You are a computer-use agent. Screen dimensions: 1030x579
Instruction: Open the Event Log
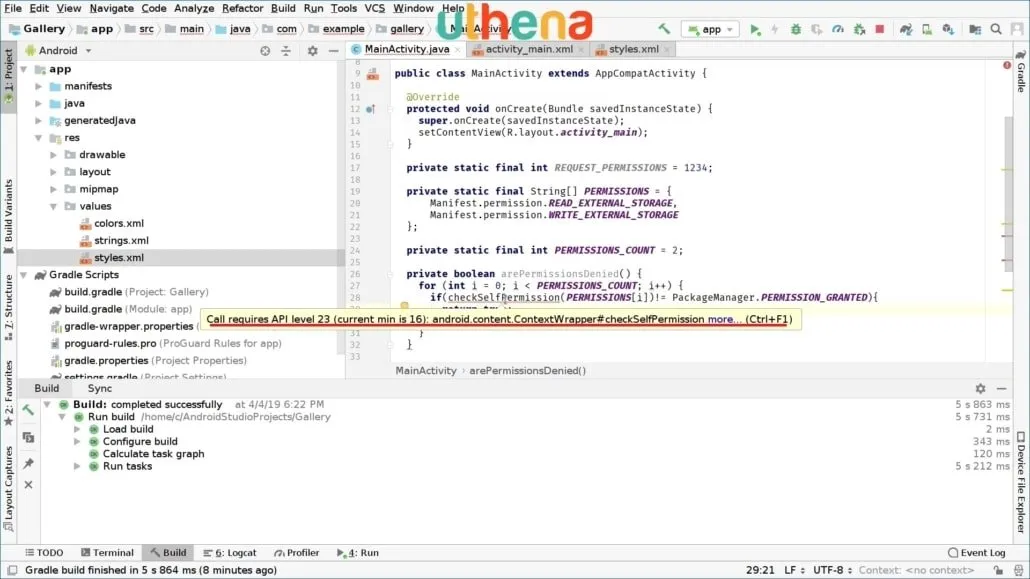point(977,553)
